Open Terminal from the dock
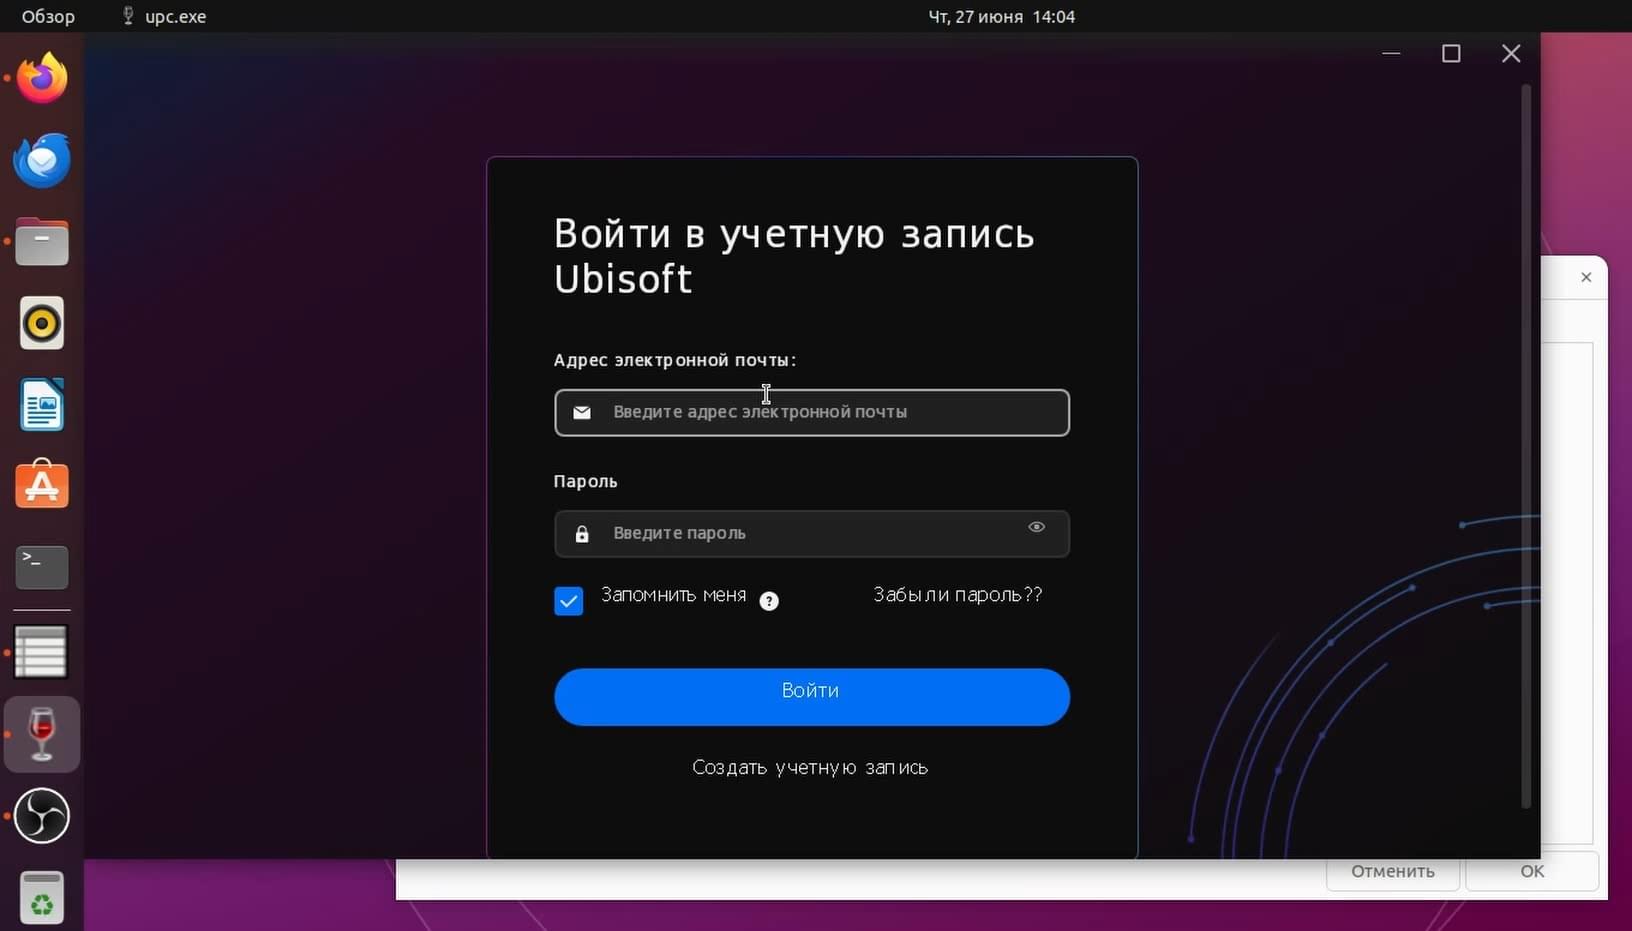 point(42,567)
